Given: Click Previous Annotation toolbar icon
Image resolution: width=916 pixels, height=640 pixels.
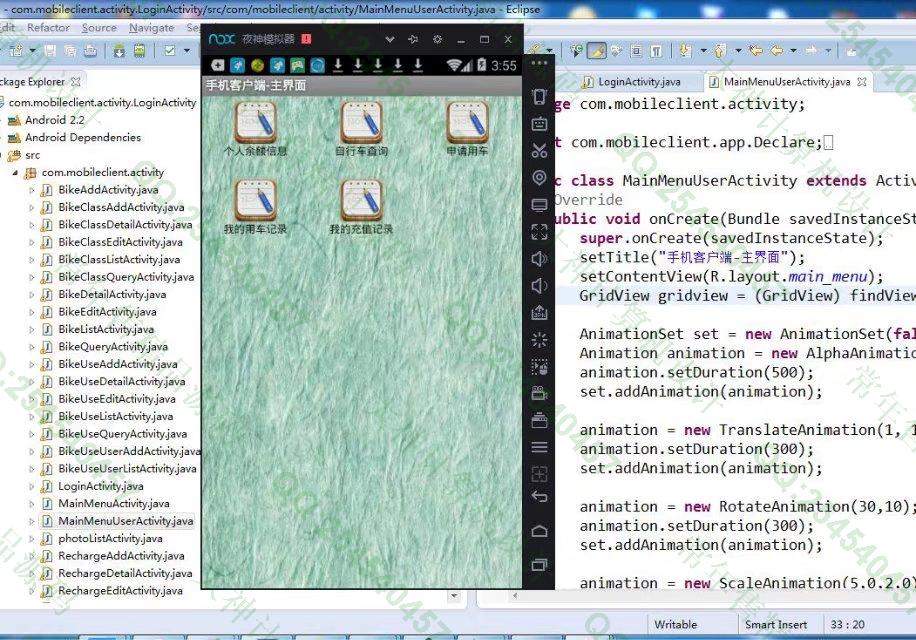Looking at the screenshot, I should click(720, 51).
